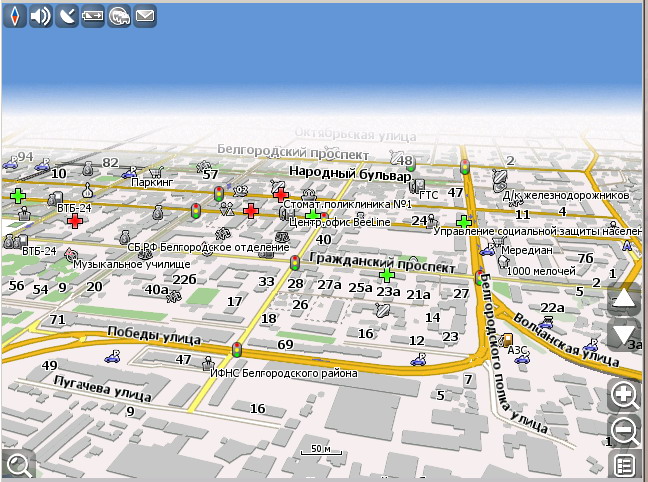Open messages envelope icon
The image size is (648, 482).
[145, 16]
